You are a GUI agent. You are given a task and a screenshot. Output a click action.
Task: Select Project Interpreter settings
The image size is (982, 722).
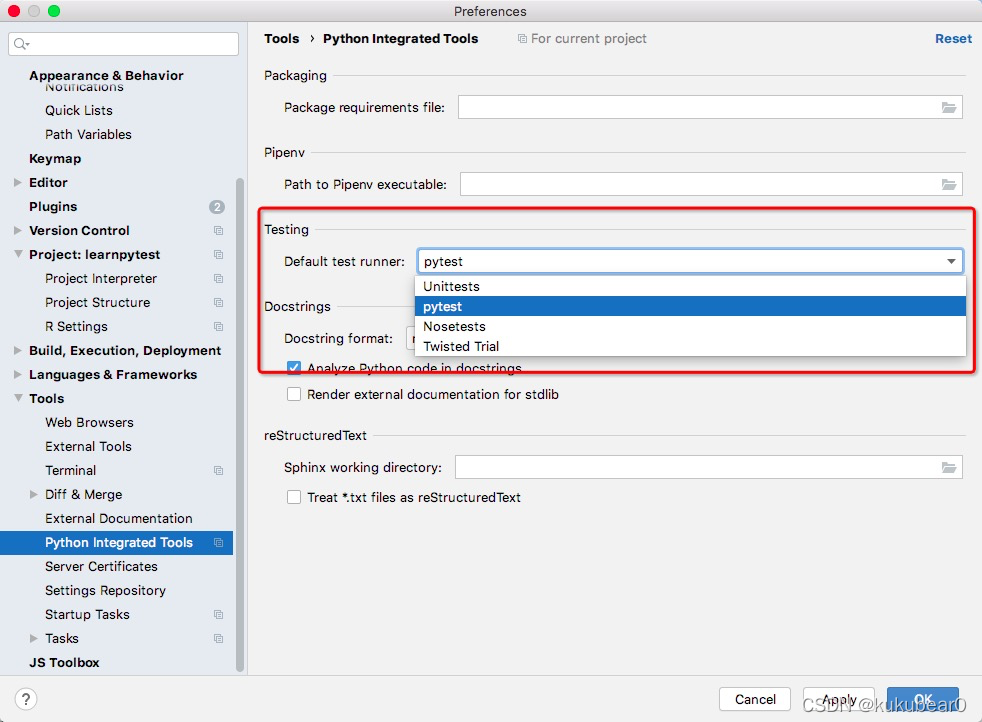click(101, 279)
